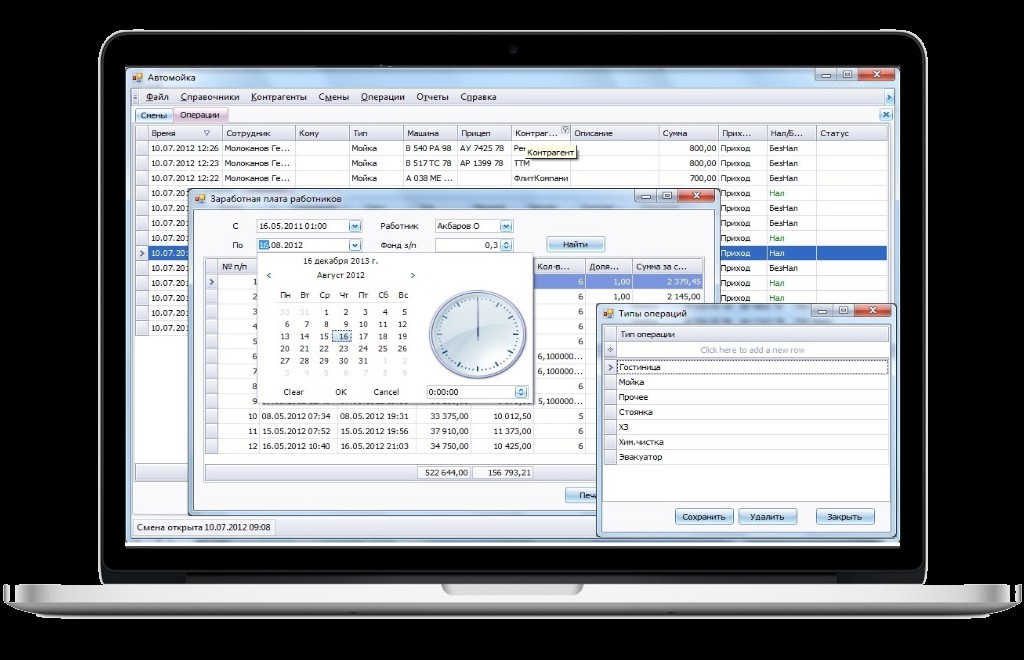This screenshot has height=660, width=1024.
Task: Minimize the Автомойка main window
Action: click(x=825, y=75)
